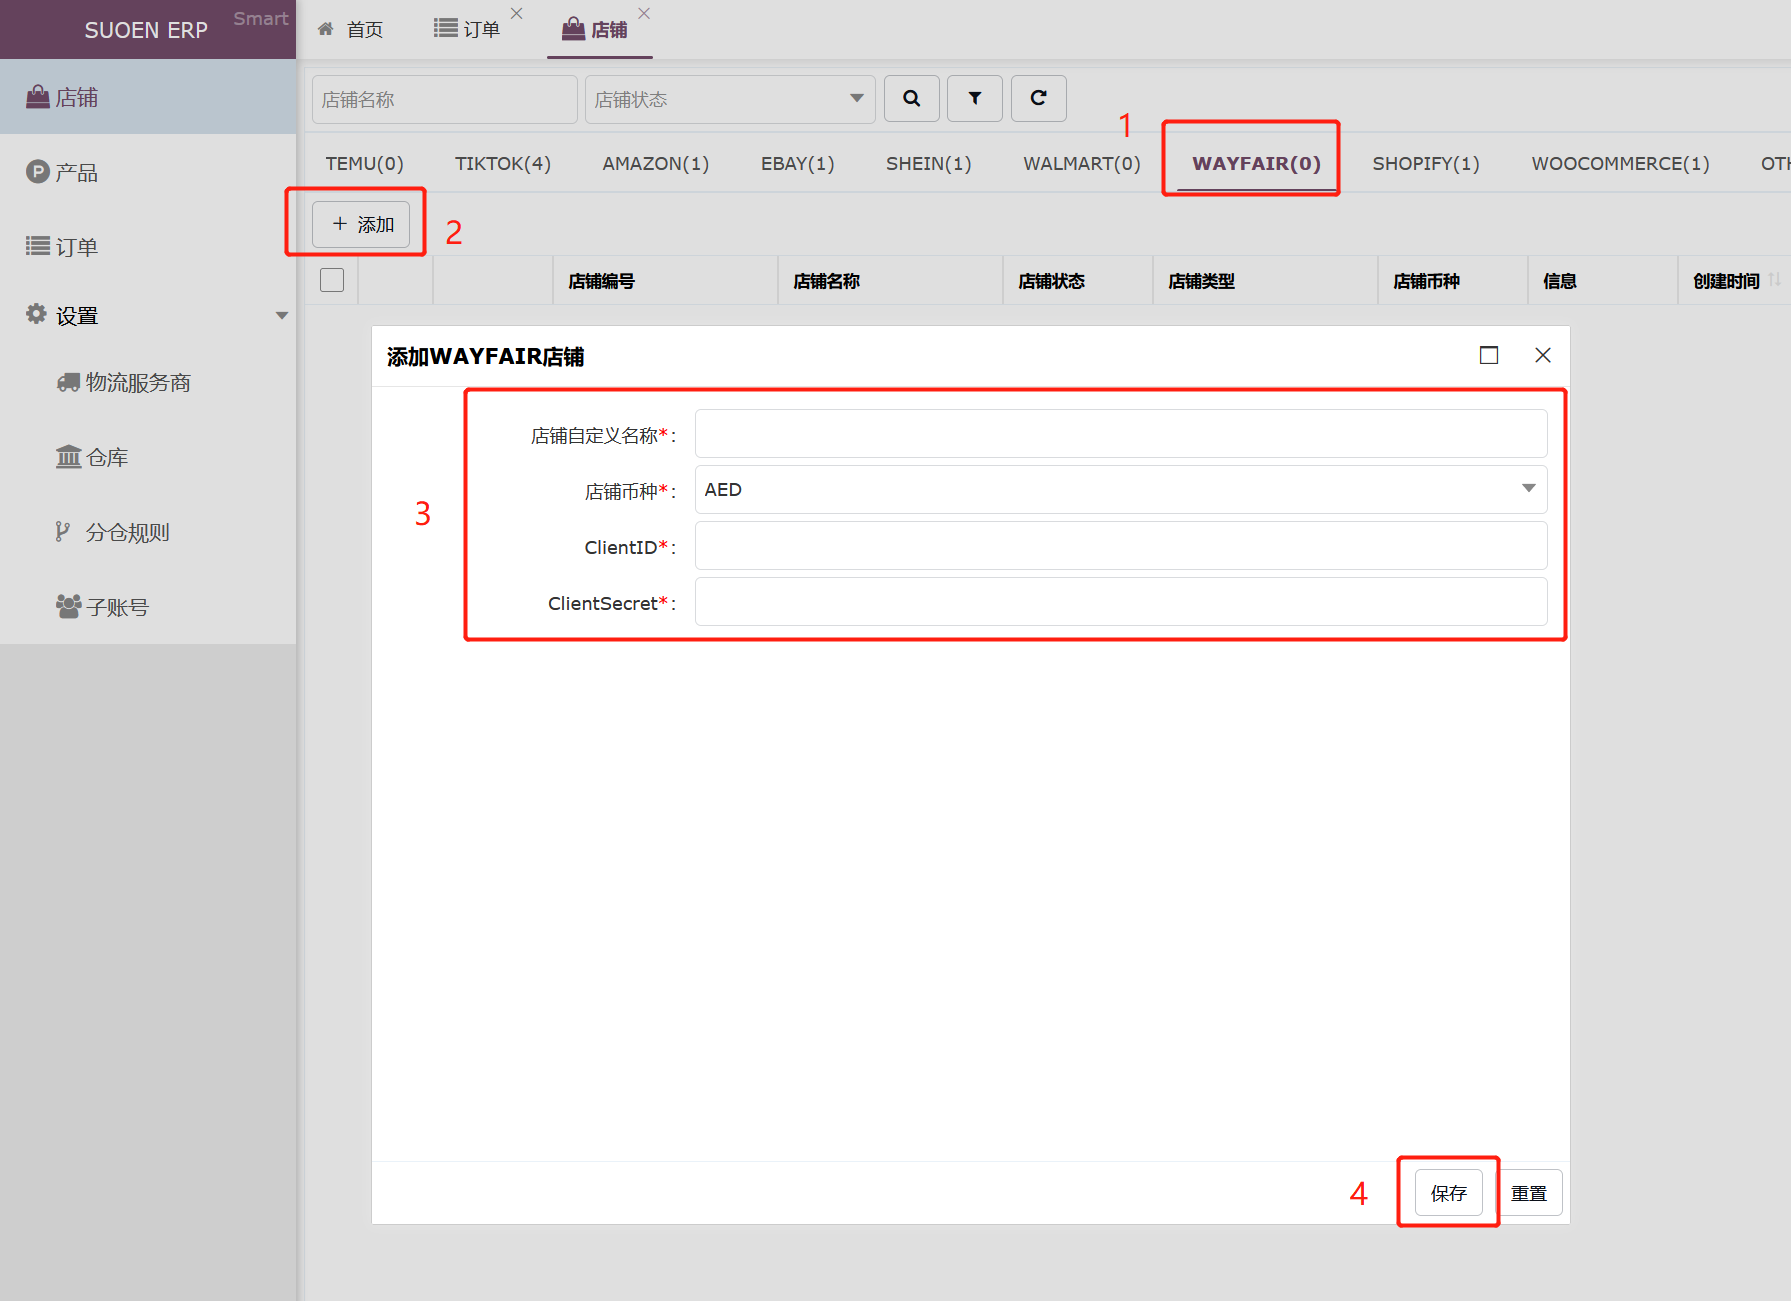The image size is (1791, 1301).
Task: Focus the 店铺名称 search field
Action: 444,99
